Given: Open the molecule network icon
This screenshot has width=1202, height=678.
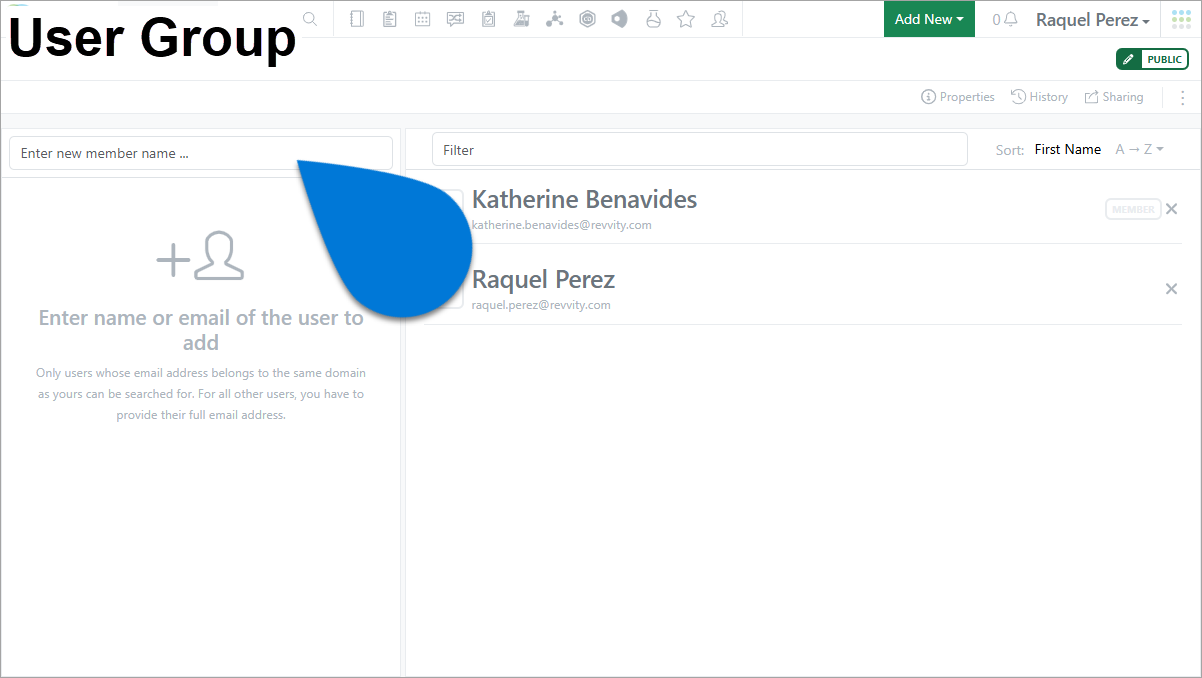Looking at the screenshot, I should tap(554, 19).
